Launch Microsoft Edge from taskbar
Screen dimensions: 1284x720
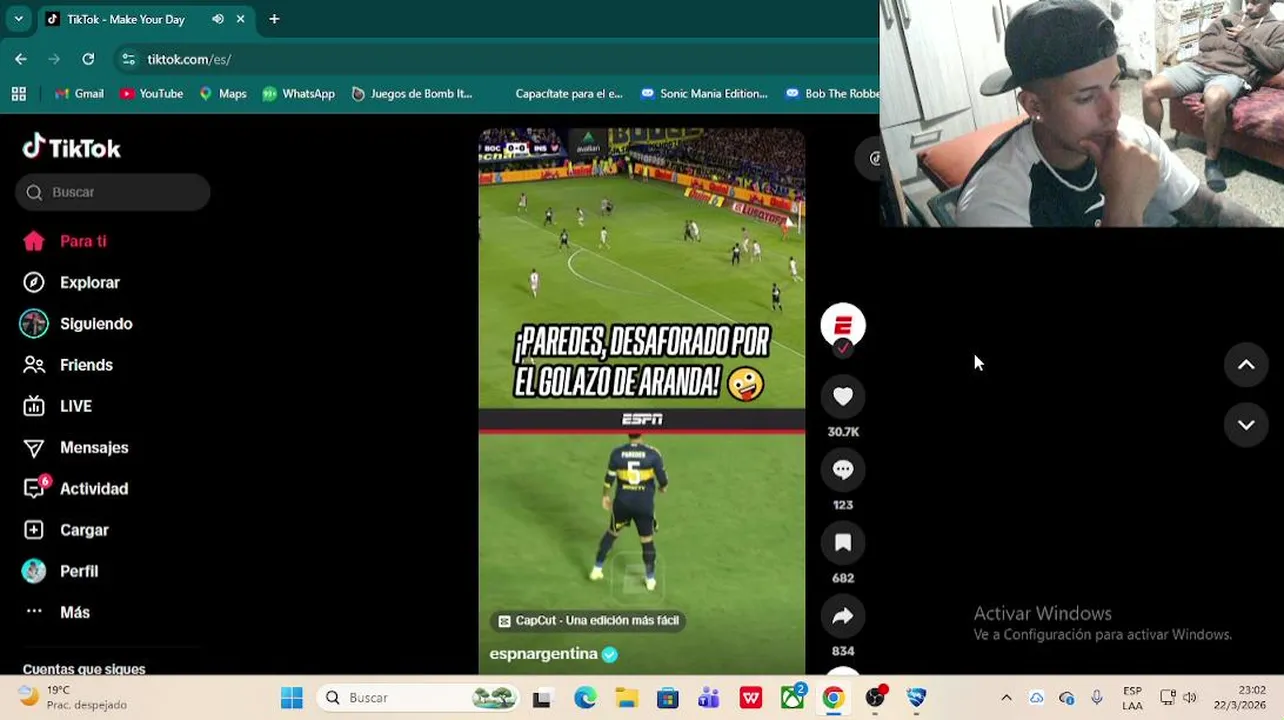(x=585, y=698)
